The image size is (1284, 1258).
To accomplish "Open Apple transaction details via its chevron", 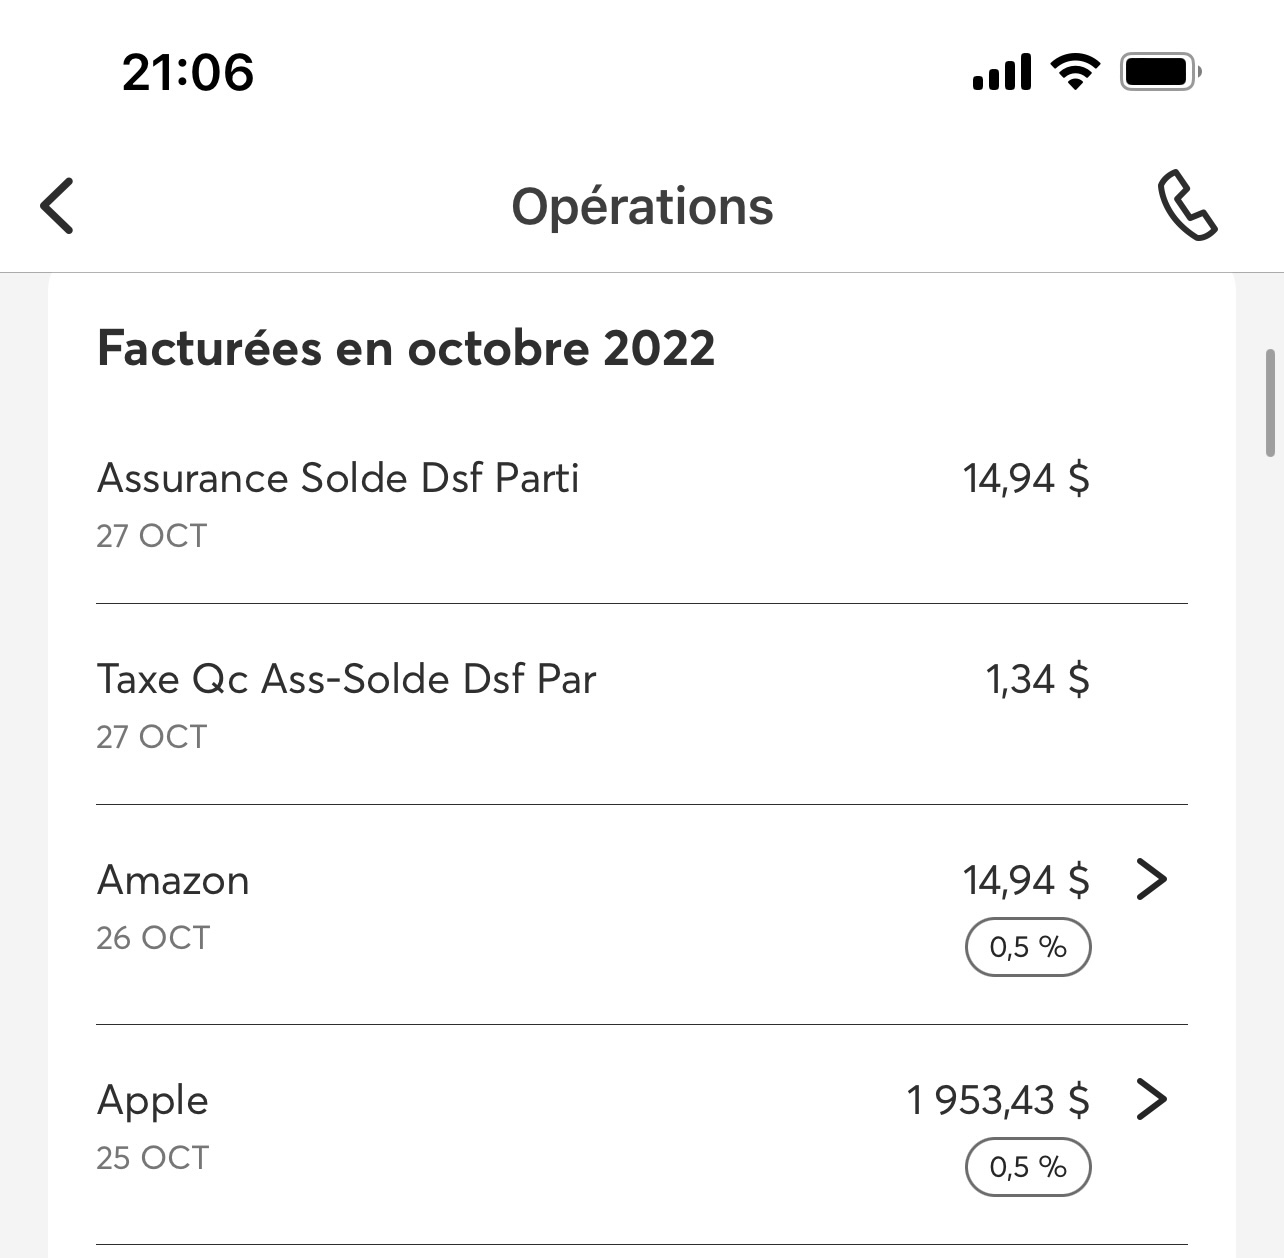I will (1152, 1100).
